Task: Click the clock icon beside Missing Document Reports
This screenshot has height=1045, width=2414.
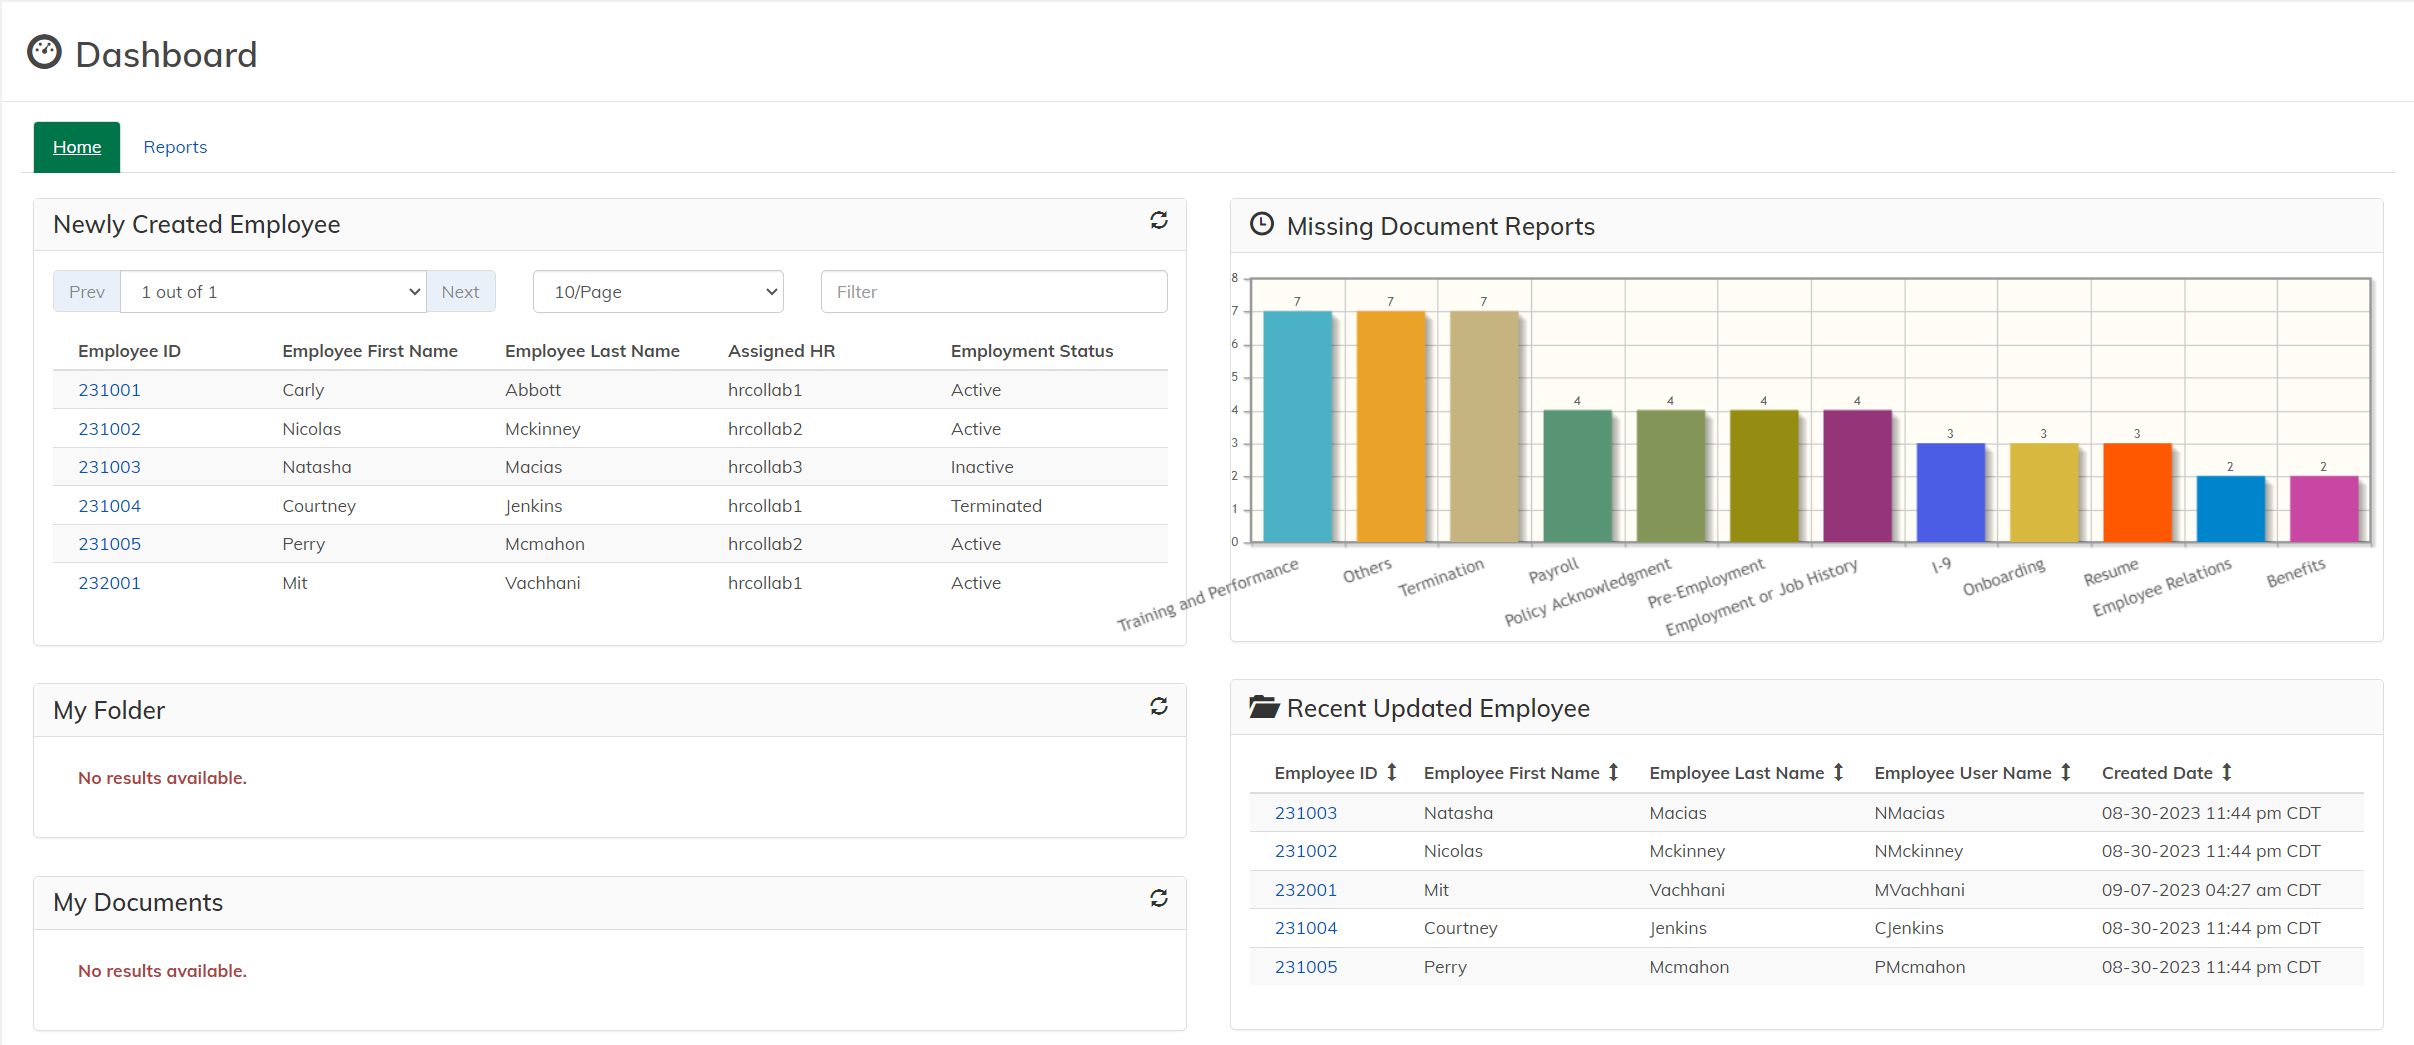Action: 1262,224
